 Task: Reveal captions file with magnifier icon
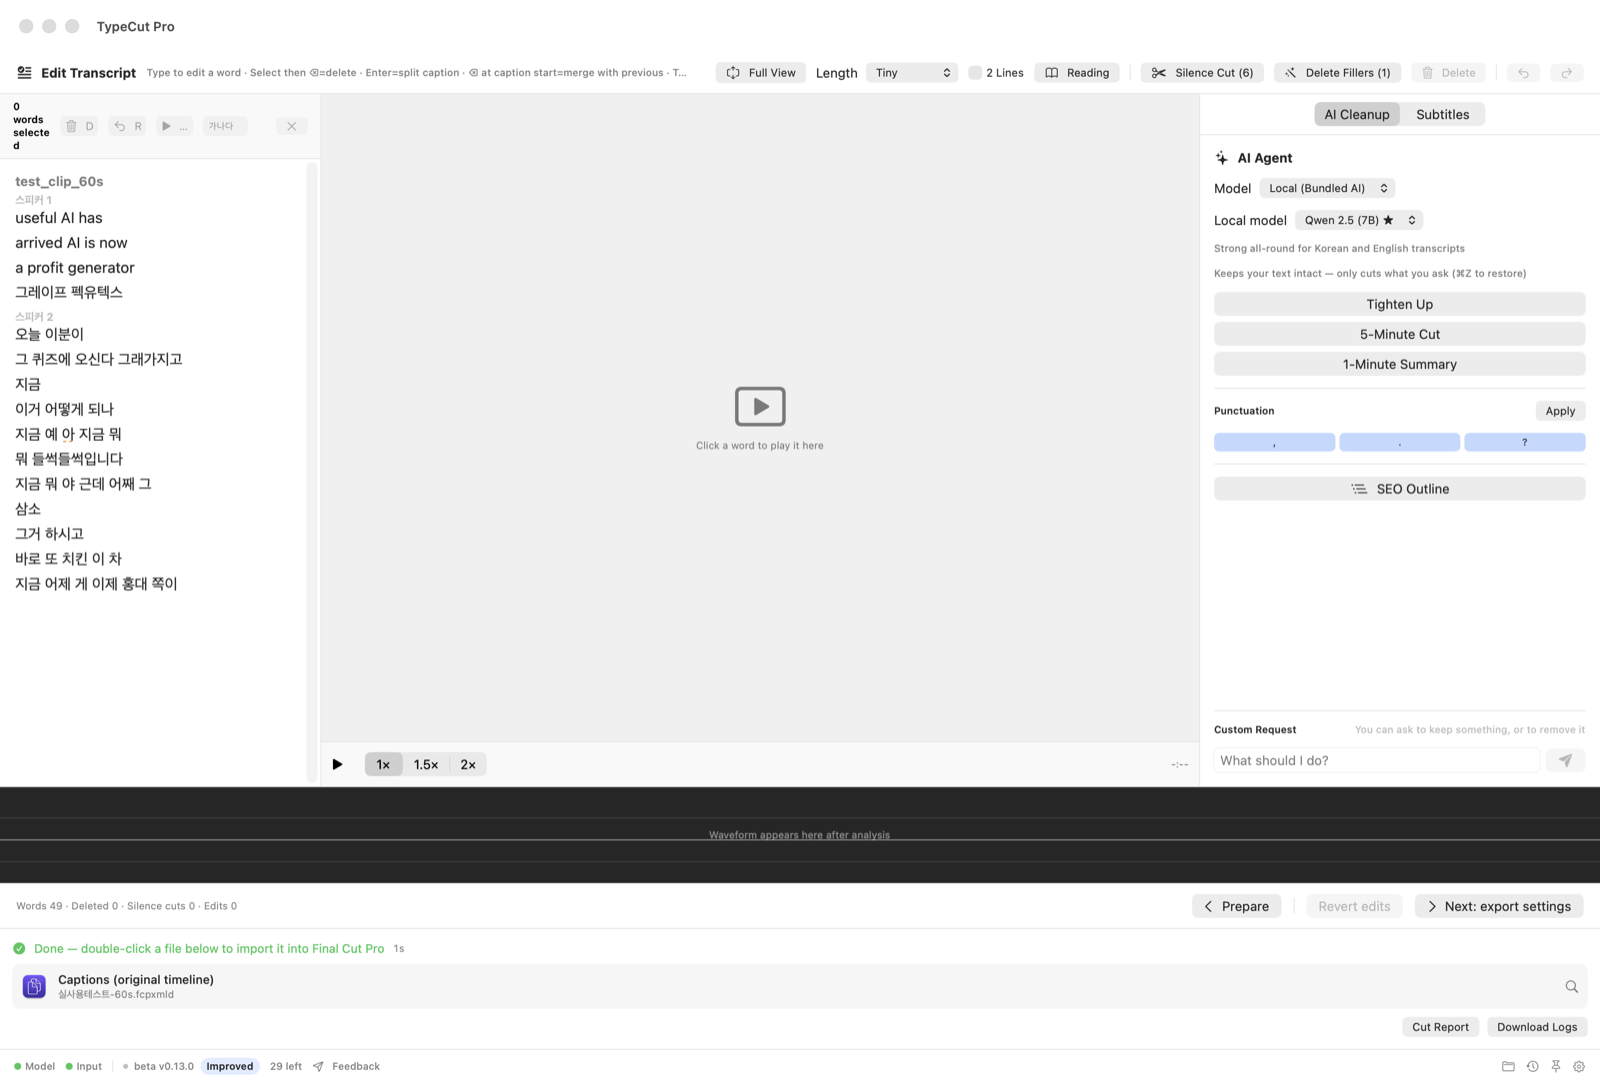[1571, 987]
